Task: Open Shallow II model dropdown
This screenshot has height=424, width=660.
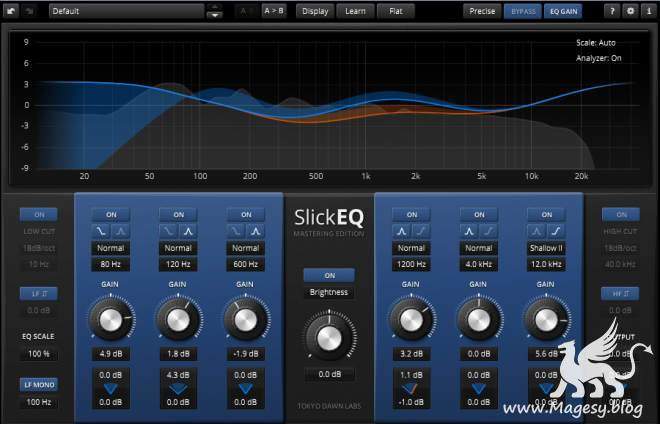Action: tap(546, 248)
